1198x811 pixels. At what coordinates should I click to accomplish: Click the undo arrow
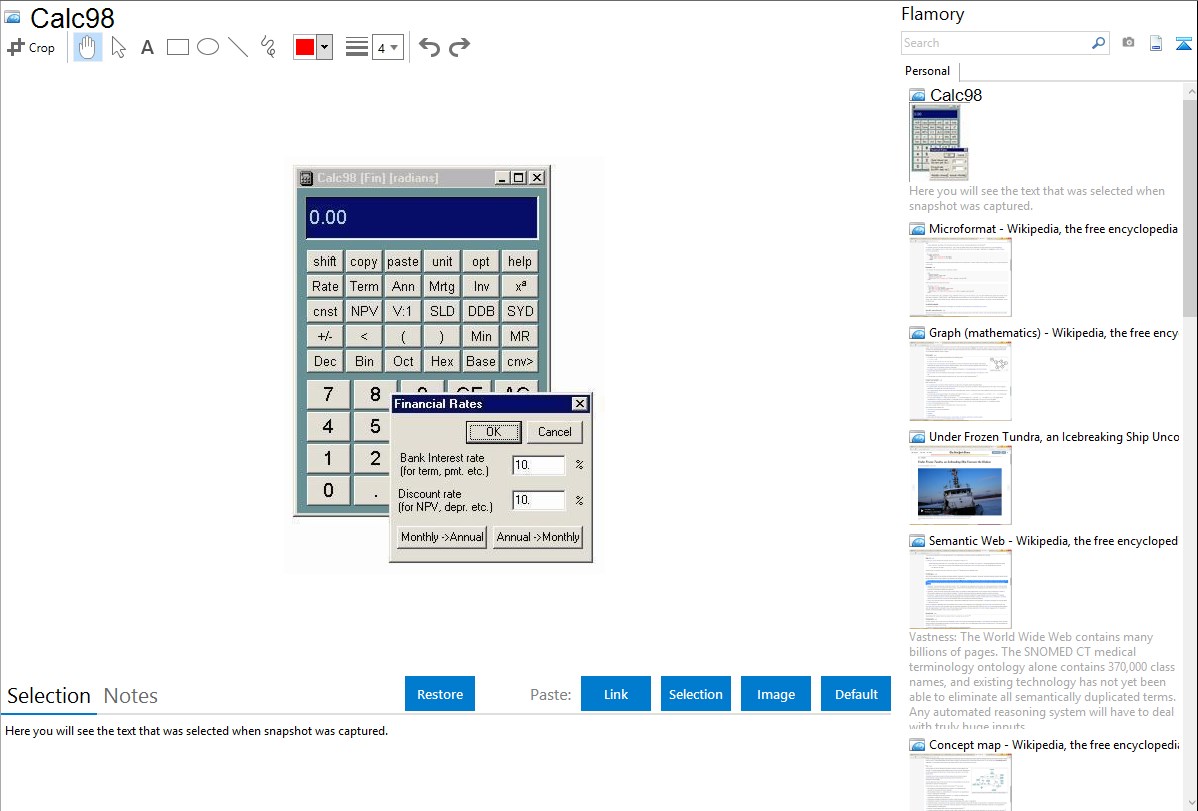(x=429, y=47)
